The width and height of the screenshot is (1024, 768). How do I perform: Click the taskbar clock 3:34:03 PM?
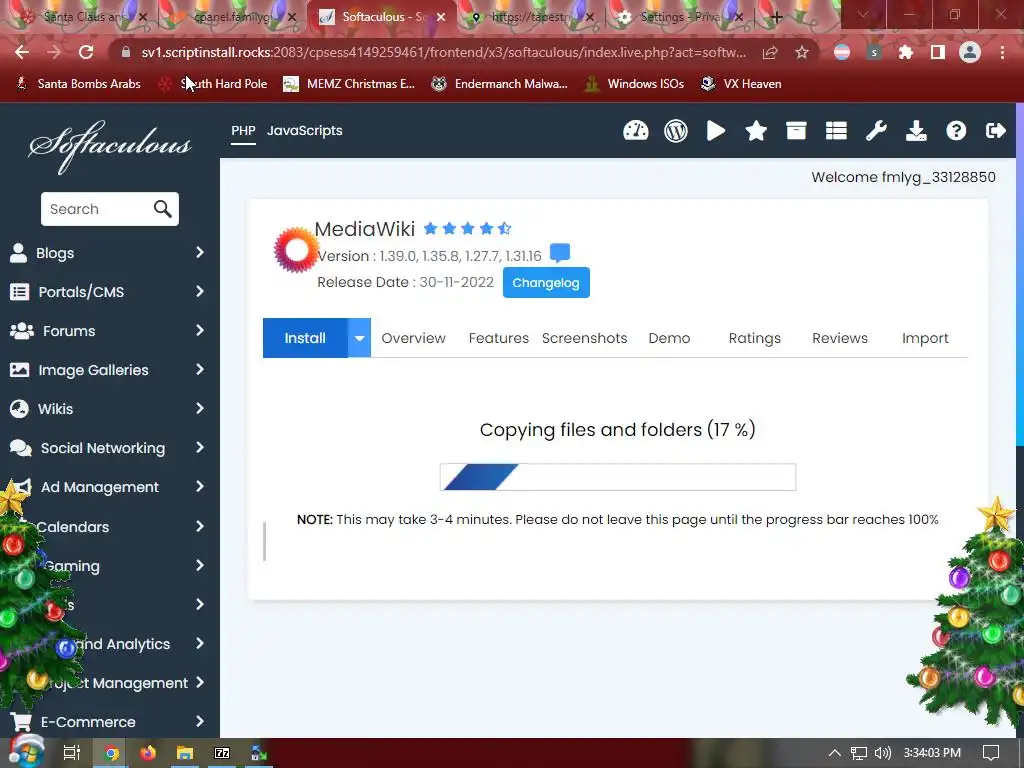(932, 753)
